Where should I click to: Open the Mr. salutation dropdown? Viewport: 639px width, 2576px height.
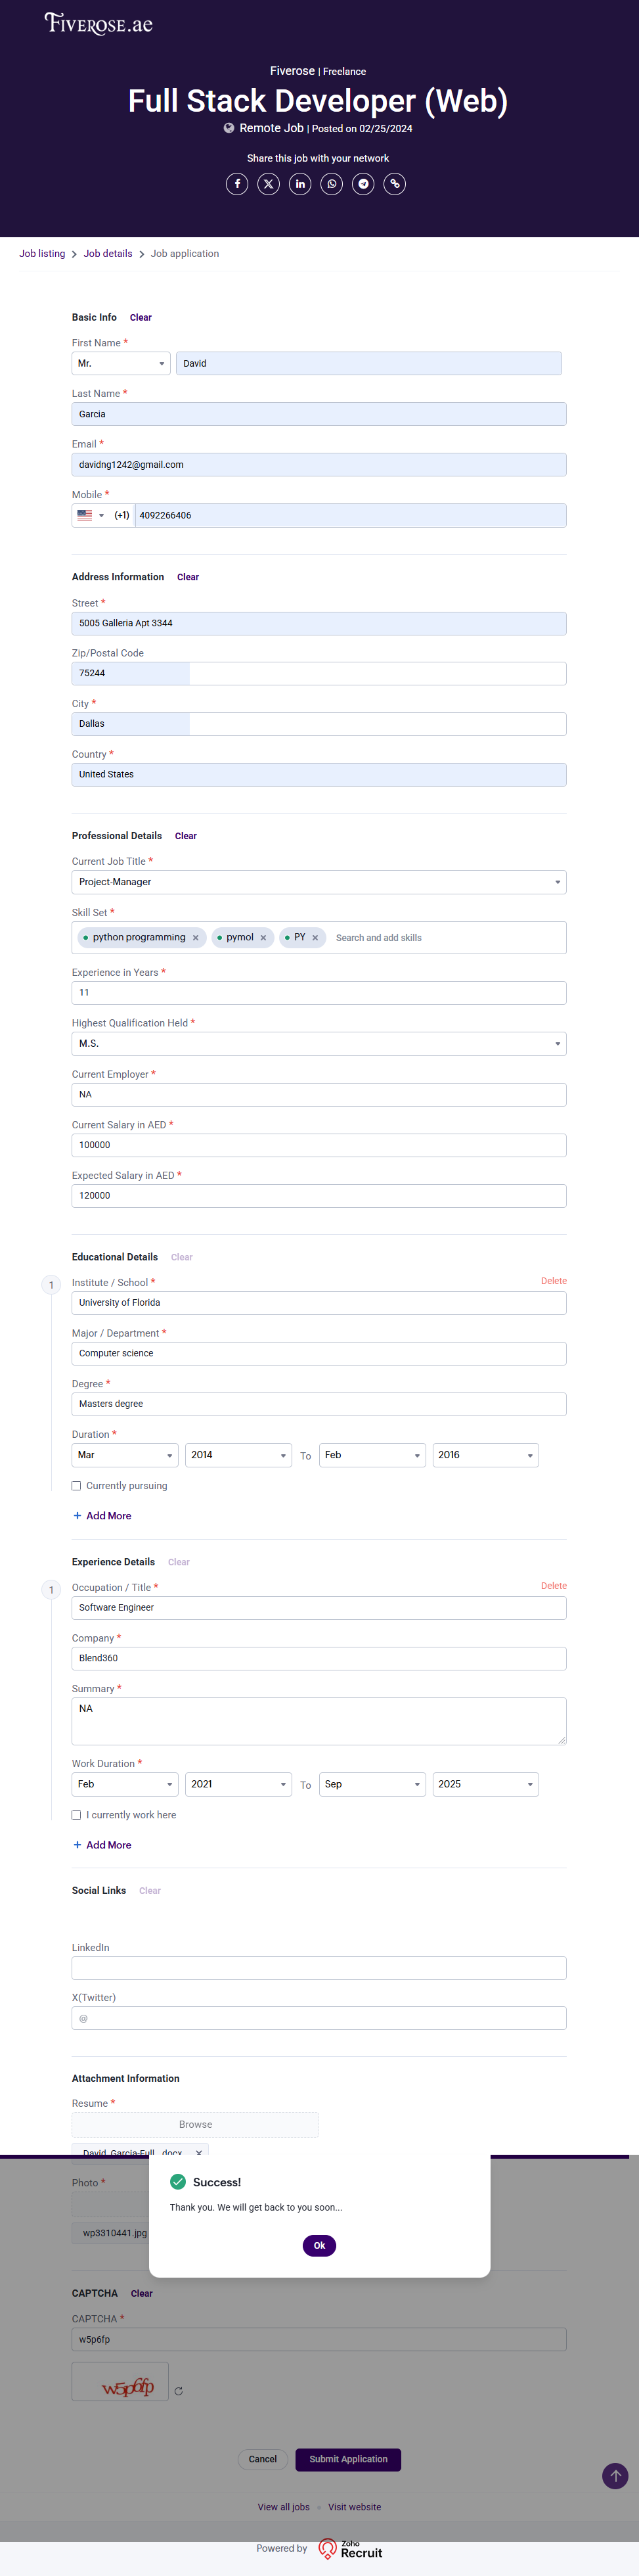click(121, 364)
